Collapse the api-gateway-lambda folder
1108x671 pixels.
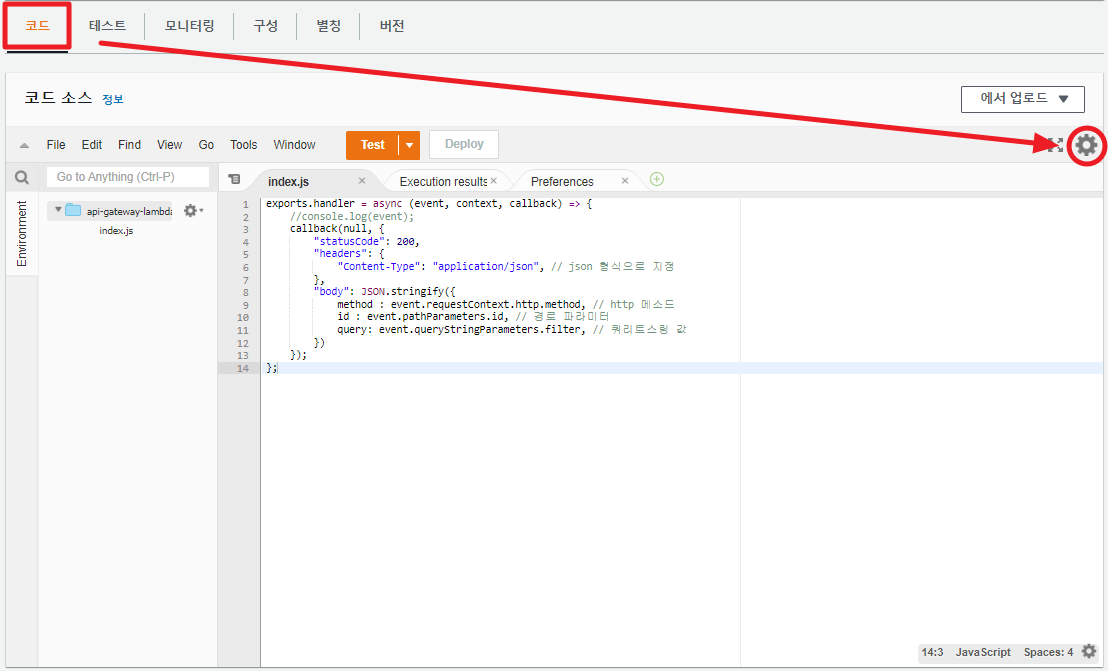(58, 210)
